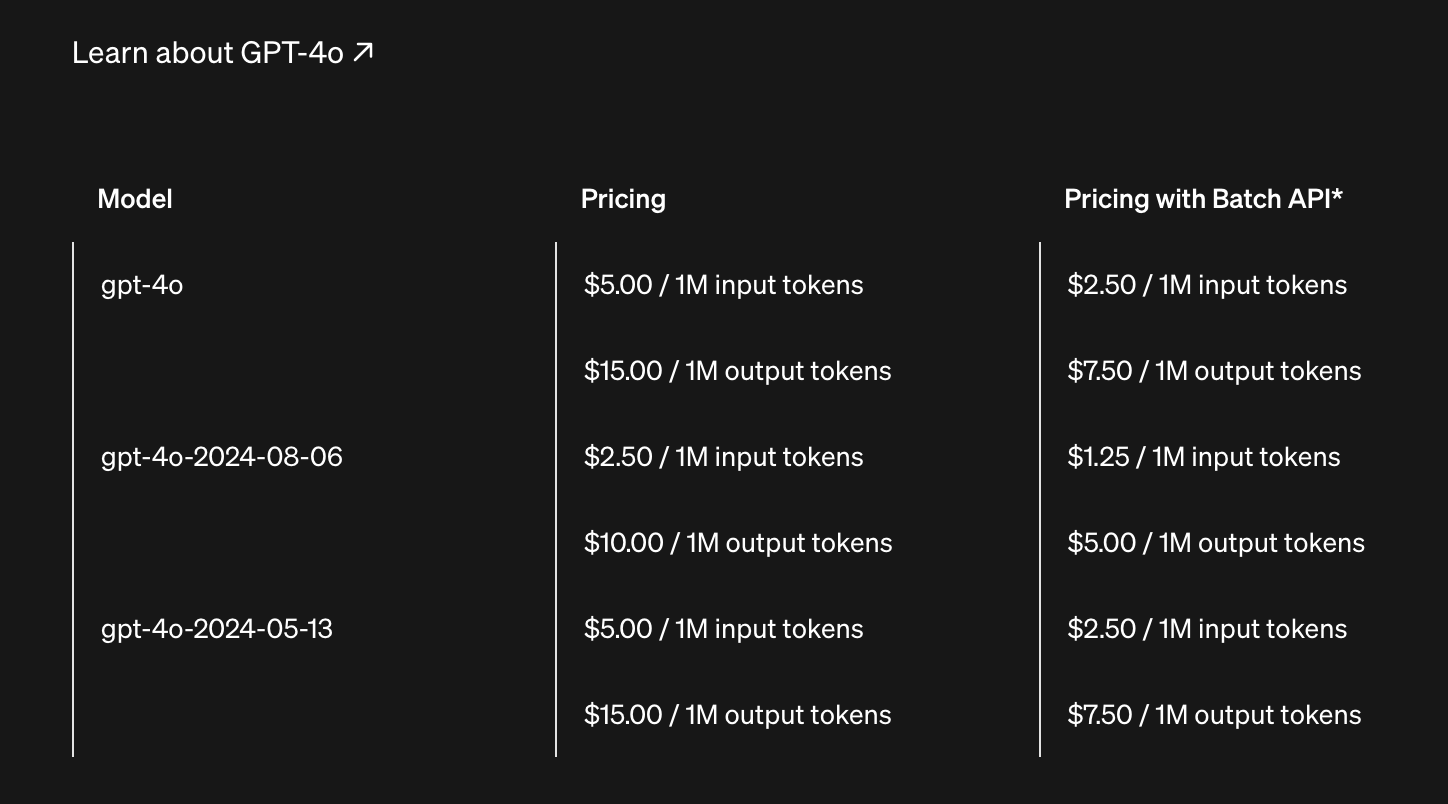Click gpt-4o $15.00 output tokens price
Image resolution: width=1448 pixels, height=804 pixels.
(738, 371)
